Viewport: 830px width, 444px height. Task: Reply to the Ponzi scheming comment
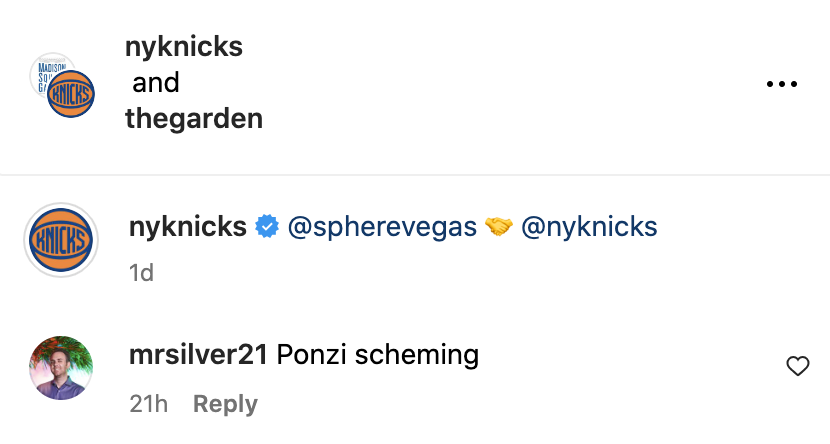pyautogui.click(x=225, y=404)
